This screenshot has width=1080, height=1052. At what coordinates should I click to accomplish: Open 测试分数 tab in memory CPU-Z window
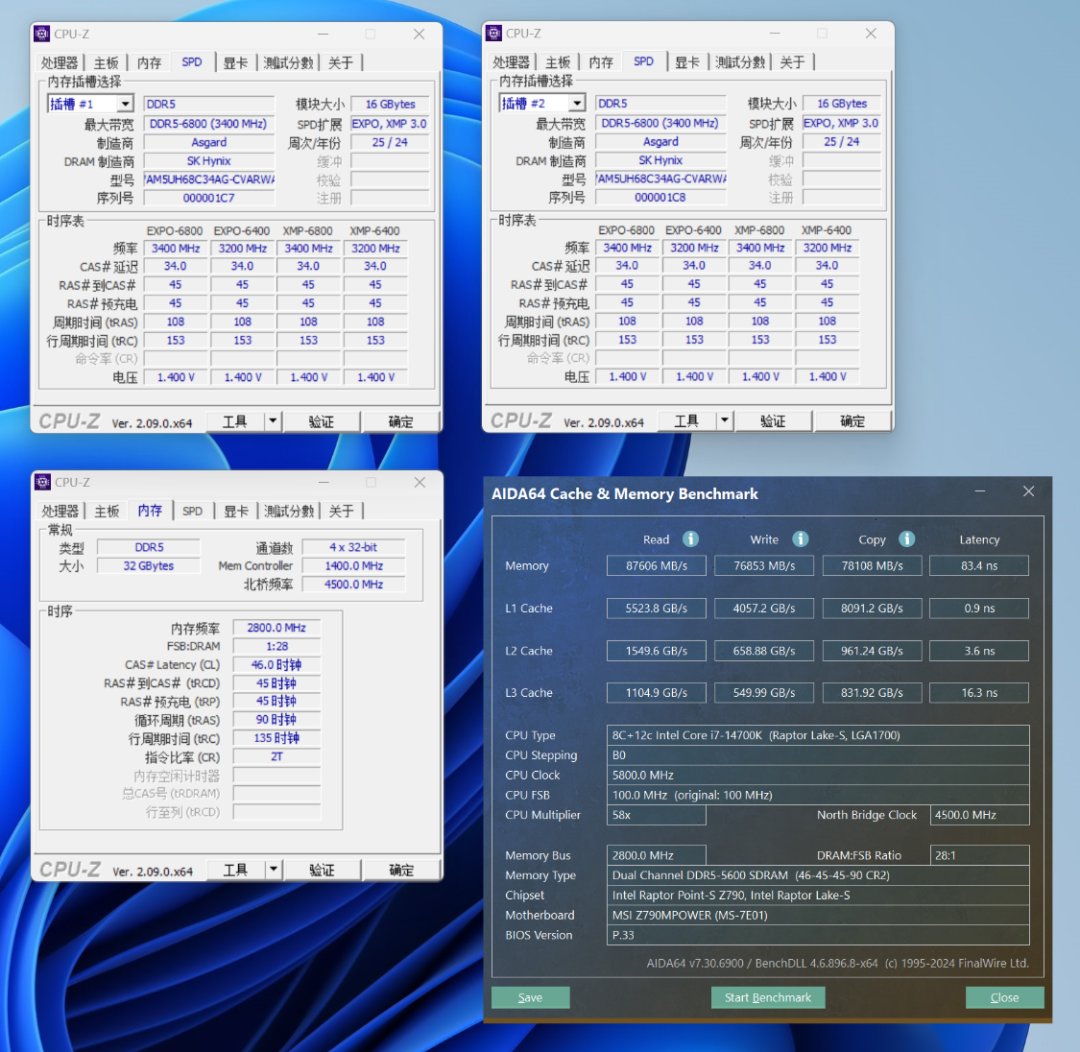(289, 511)
